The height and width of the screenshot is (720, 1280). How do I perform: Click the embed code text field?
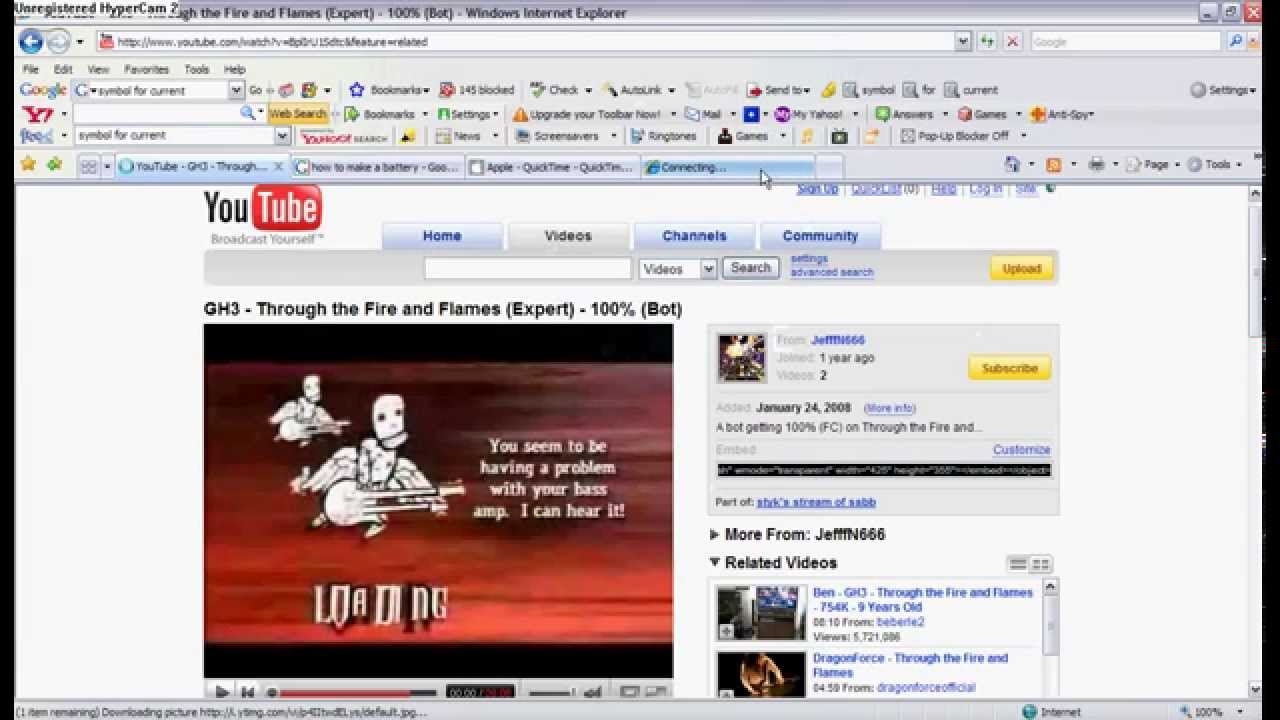pos(884,470)
